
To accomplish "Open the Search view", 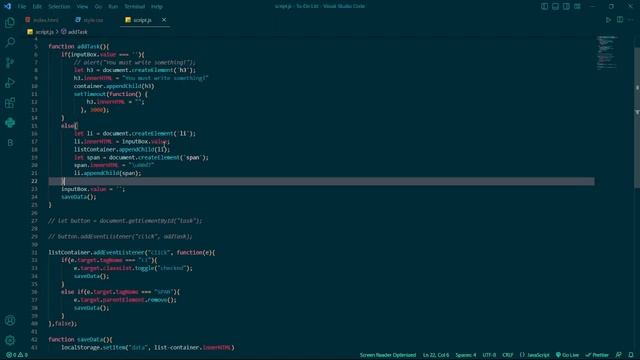I will pyautogui.click(x=10, y=42).
